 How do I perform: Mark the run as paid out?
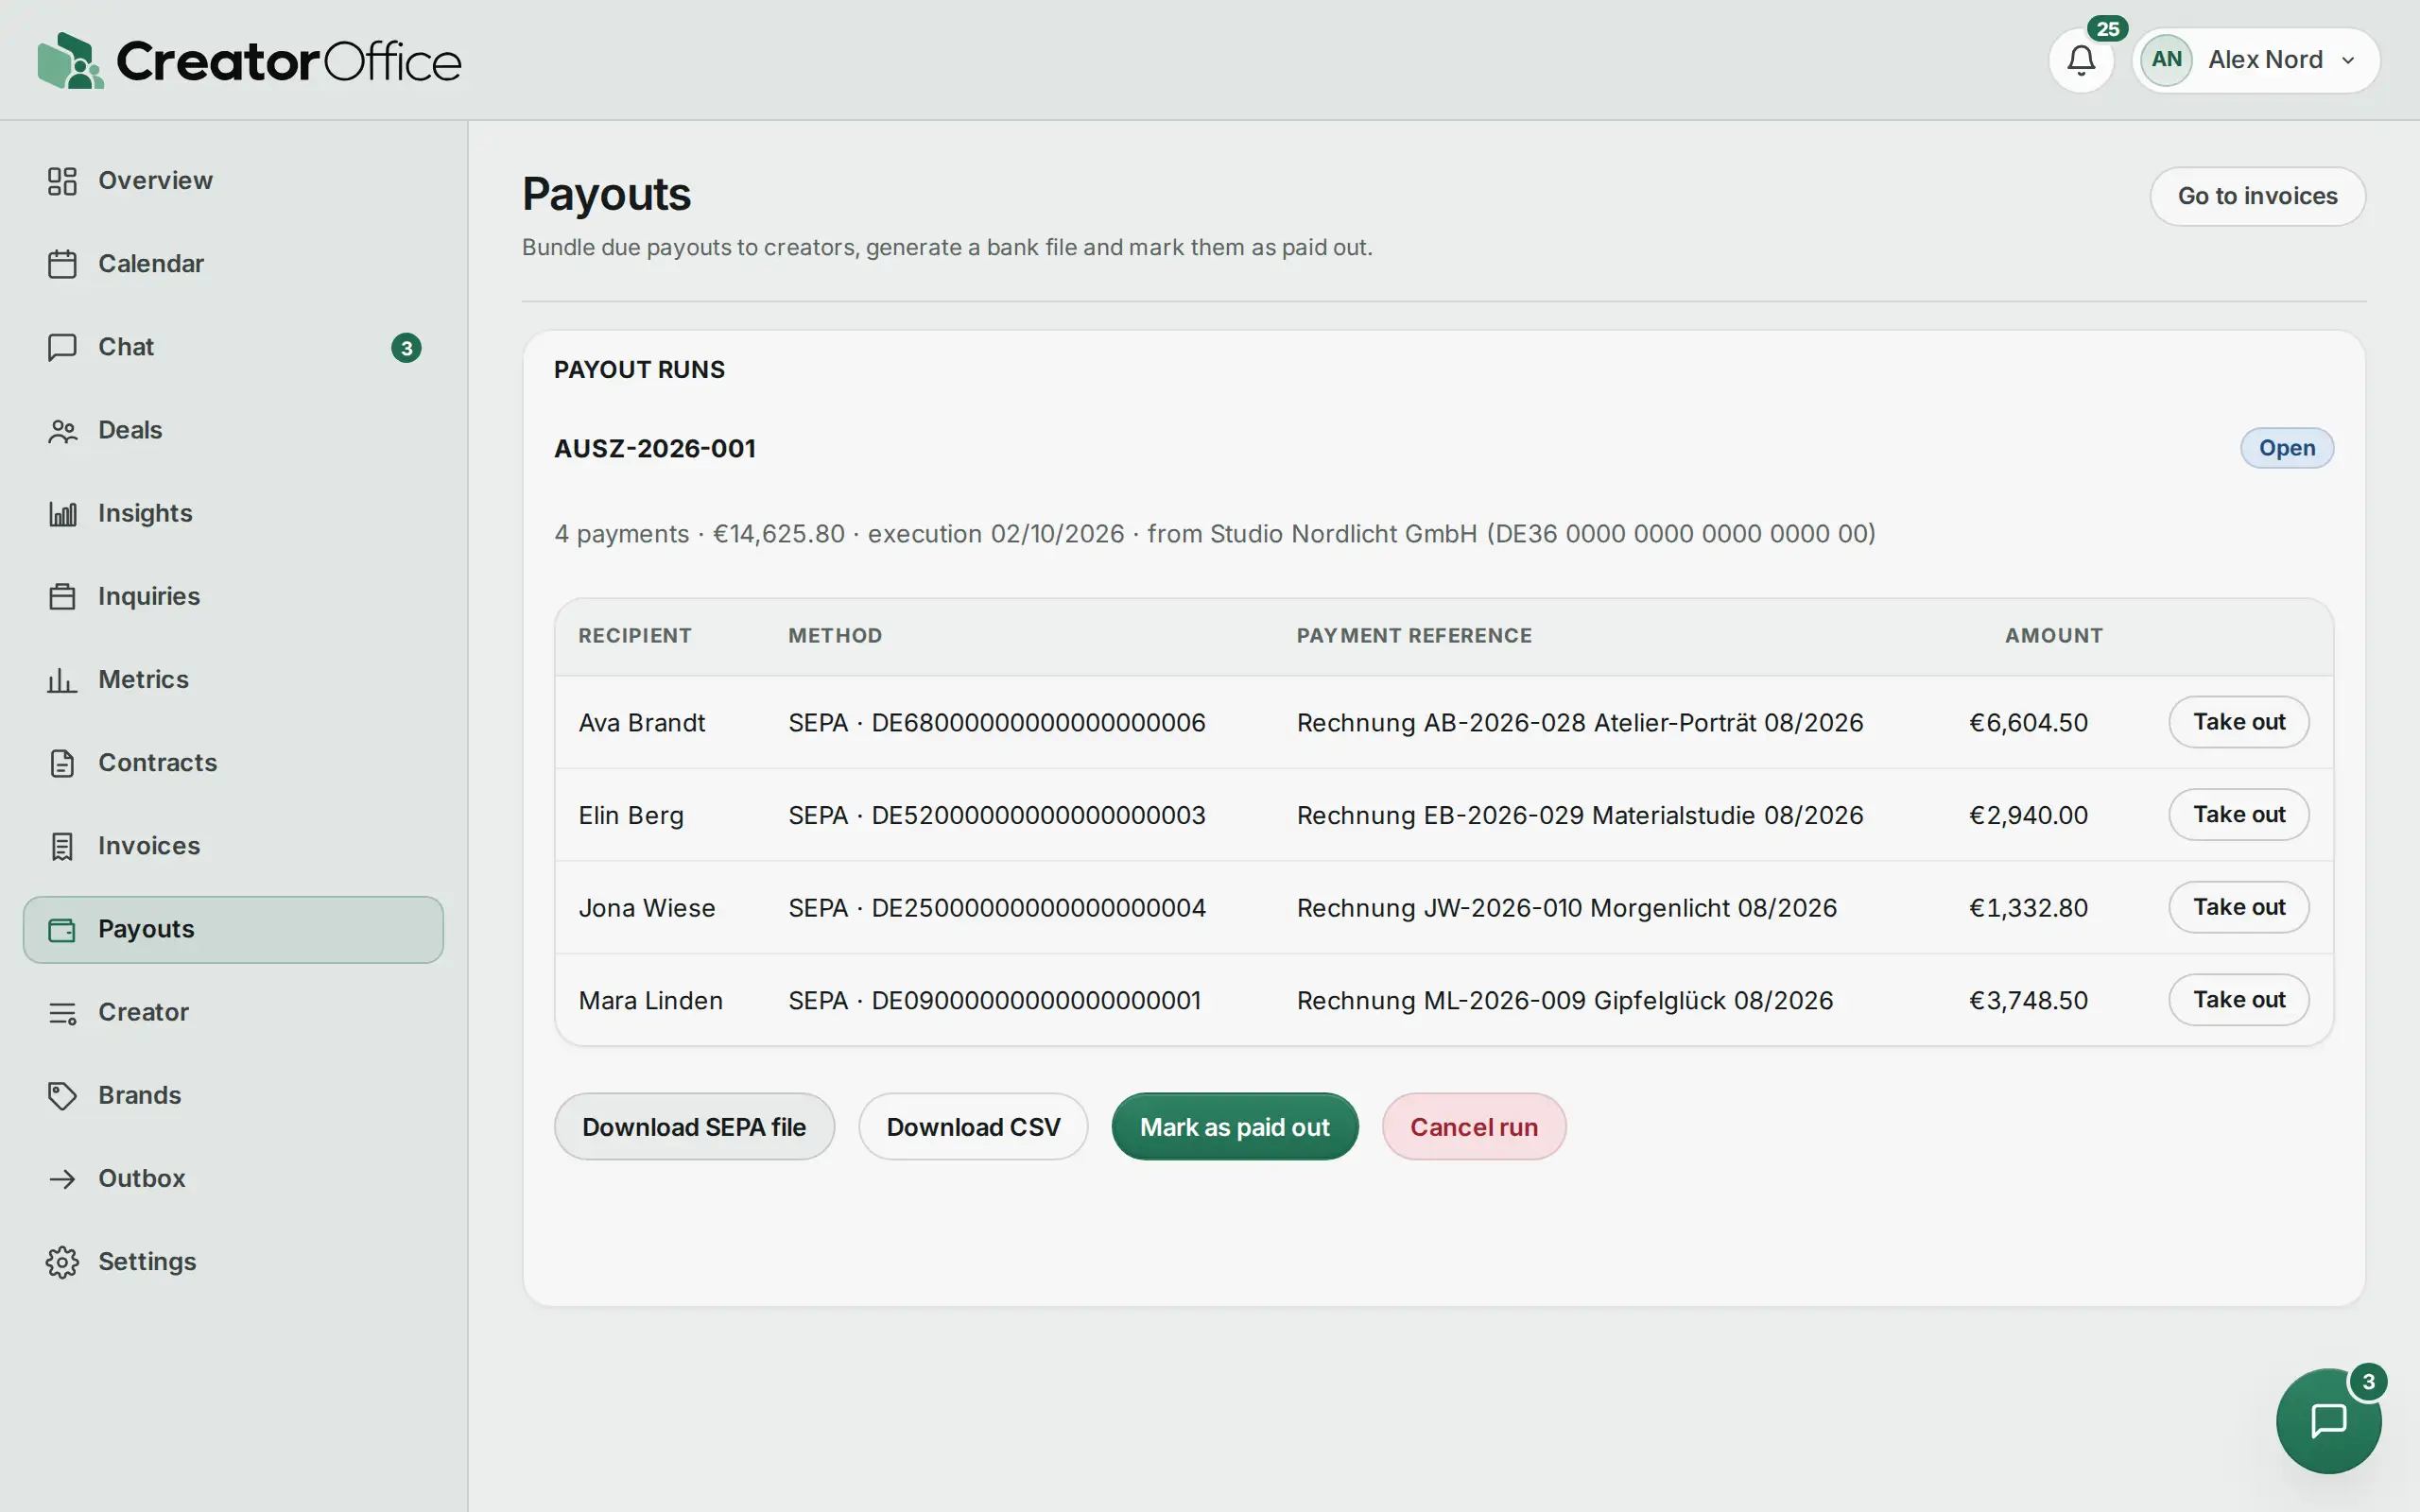click(x=1234, y=1127)
